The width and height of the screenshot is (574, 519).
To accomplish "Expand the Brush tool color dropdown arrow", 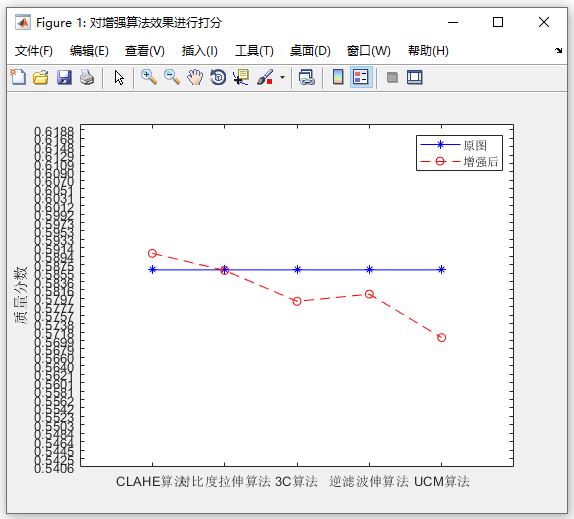I will click(282, 77).
